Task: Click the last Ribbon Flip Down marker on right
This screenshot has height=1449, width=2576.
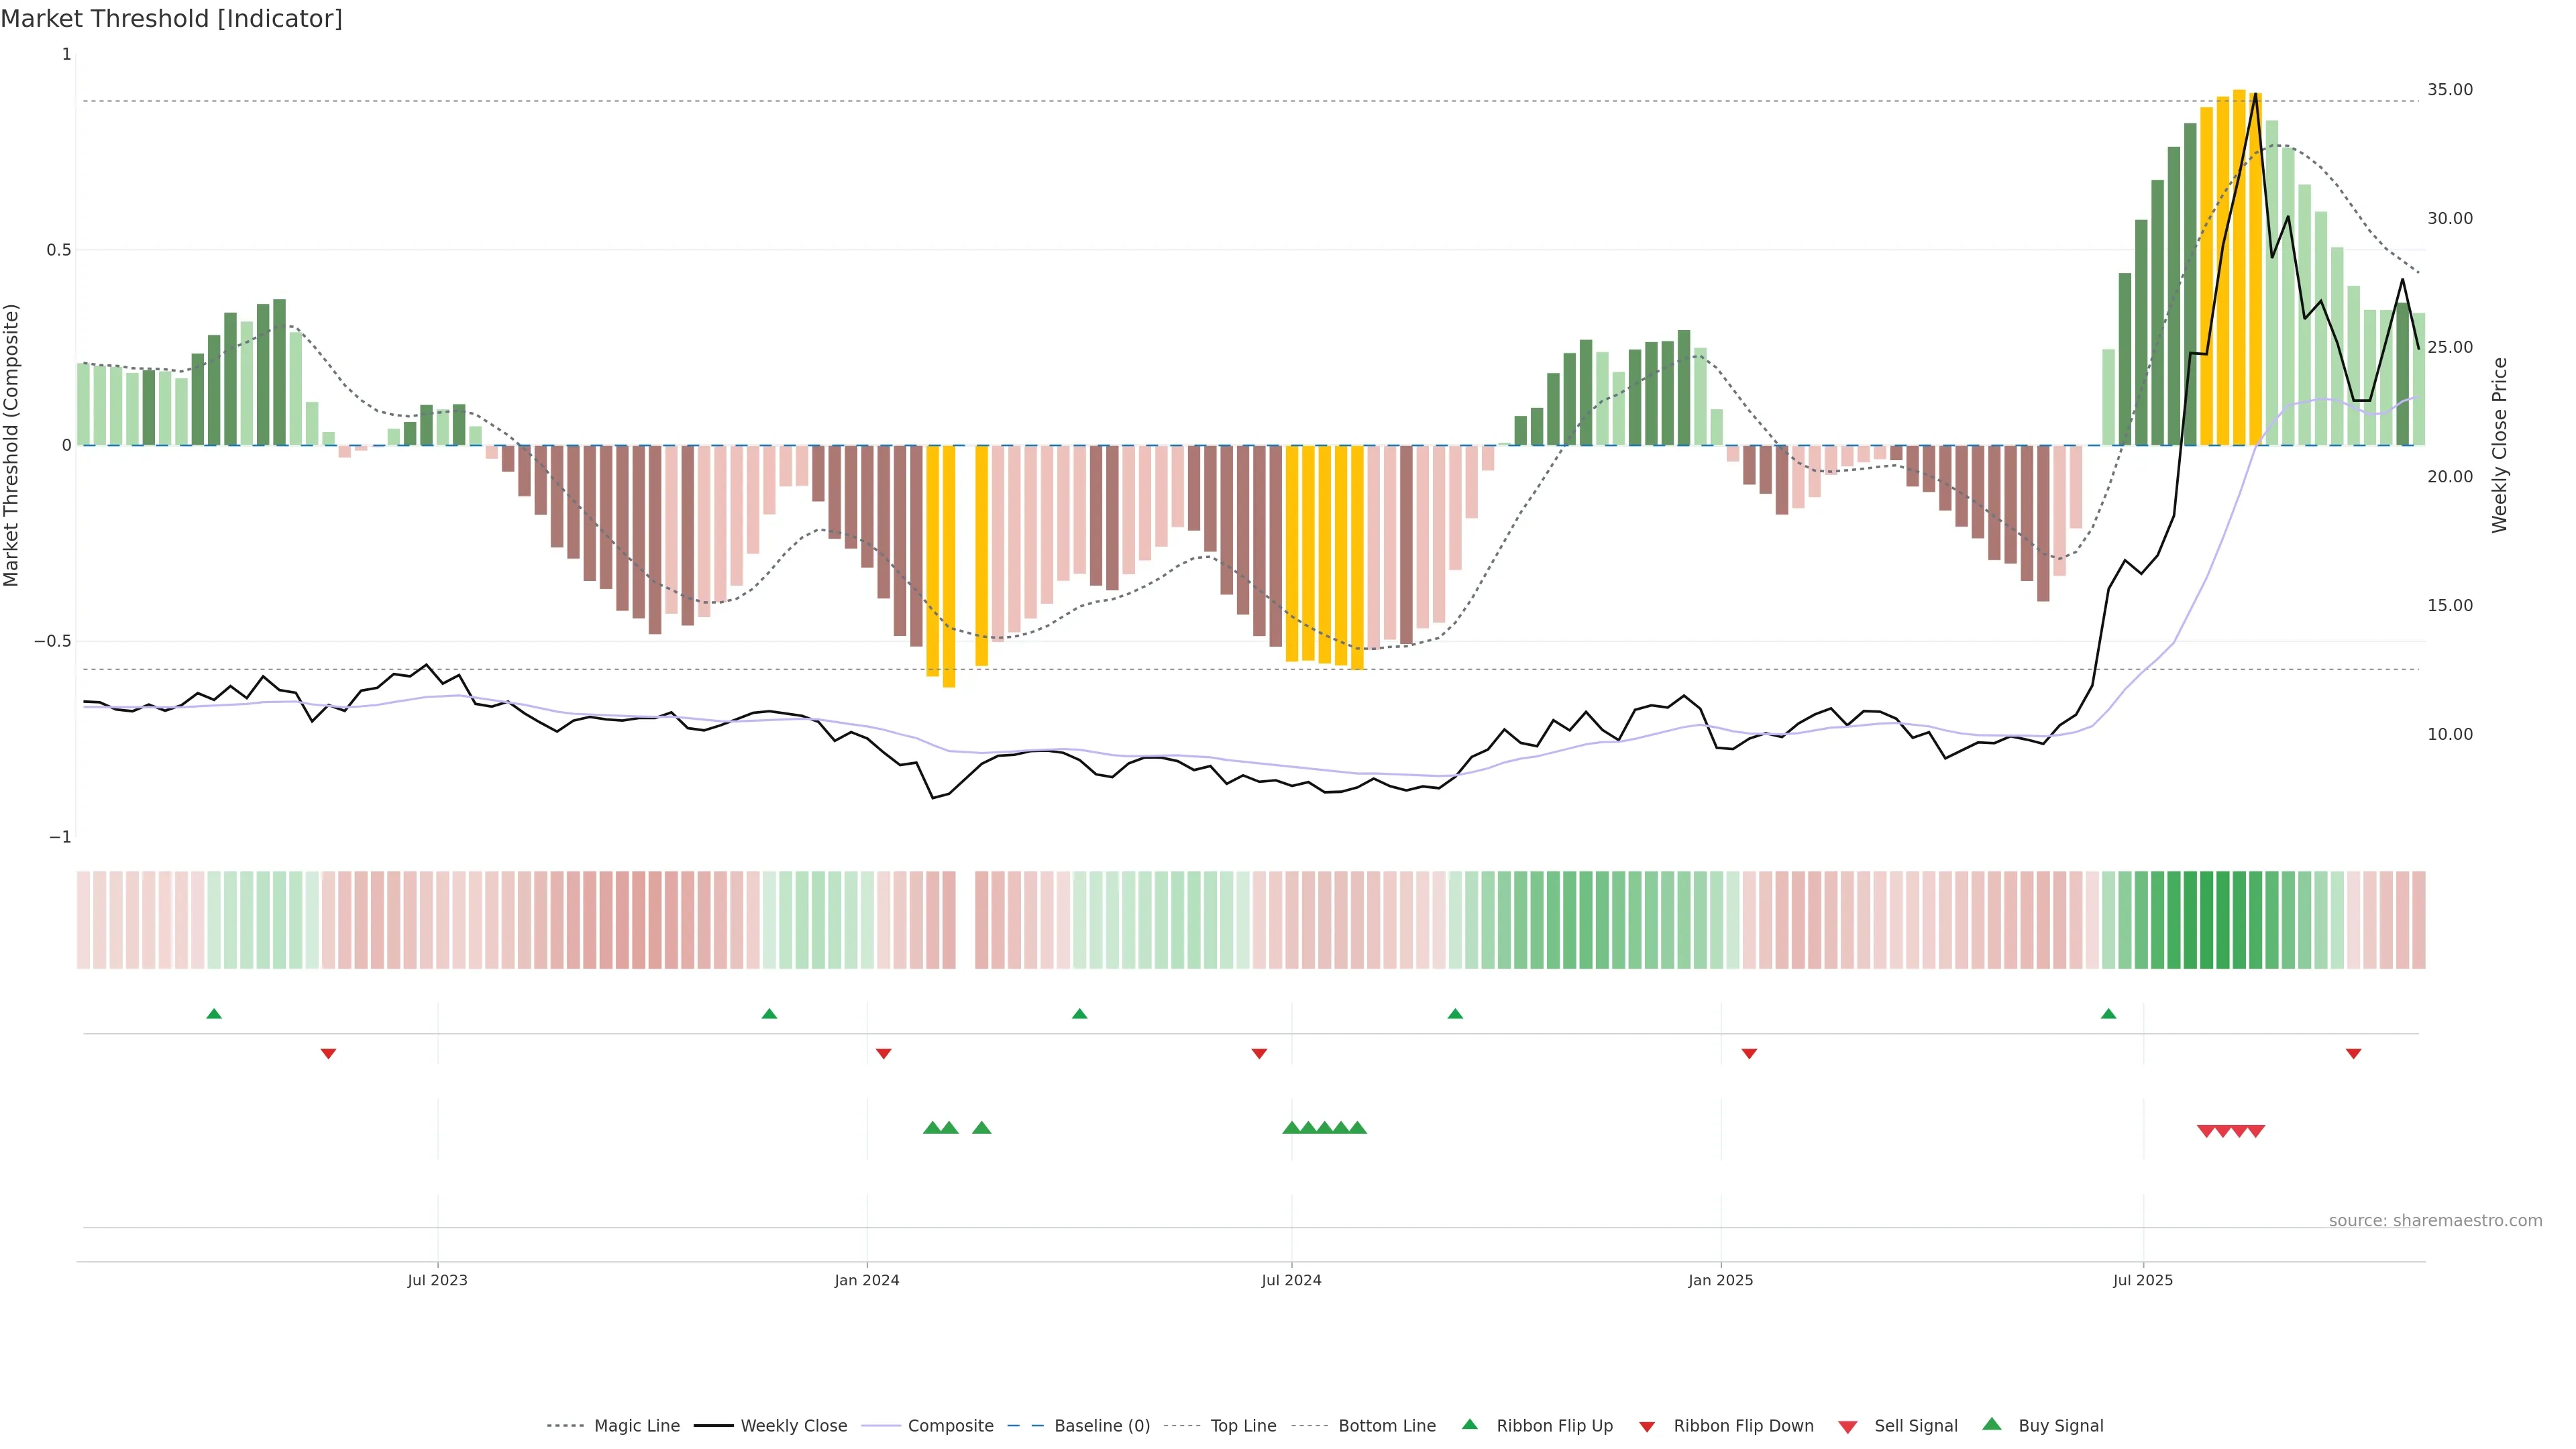Action: tap(2353, 1053)
